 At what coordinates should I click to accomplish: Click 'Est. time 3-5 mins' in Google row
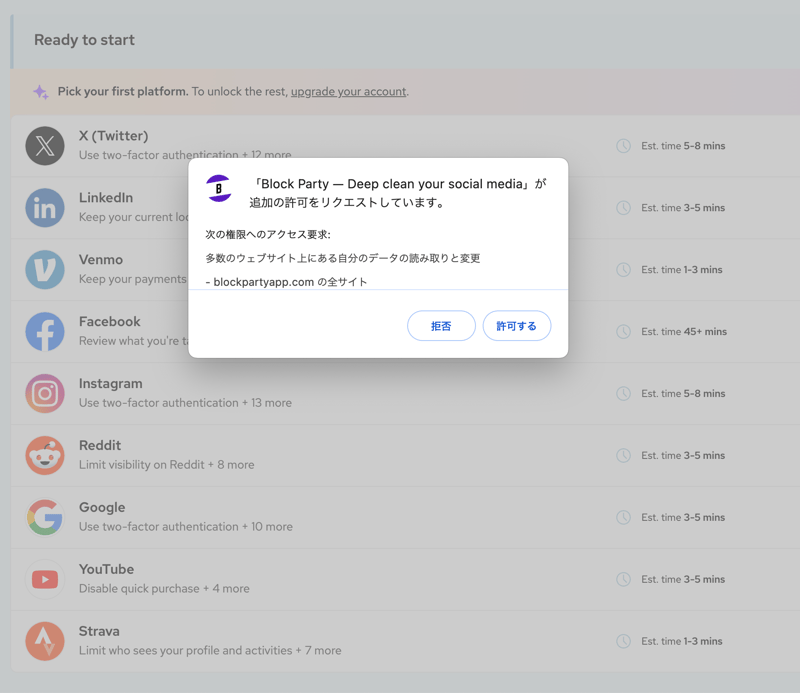tap(683, 517)
